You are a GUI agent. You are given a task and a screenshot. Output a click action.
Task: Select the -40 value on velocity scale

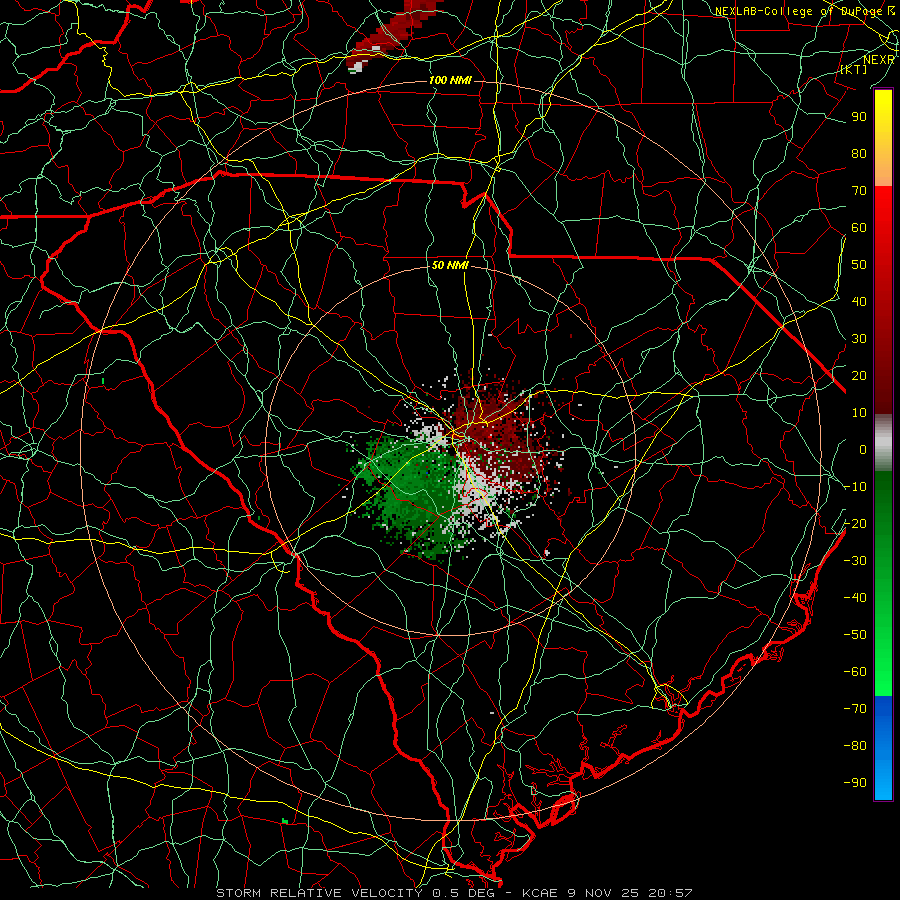(x=855, y=598)
